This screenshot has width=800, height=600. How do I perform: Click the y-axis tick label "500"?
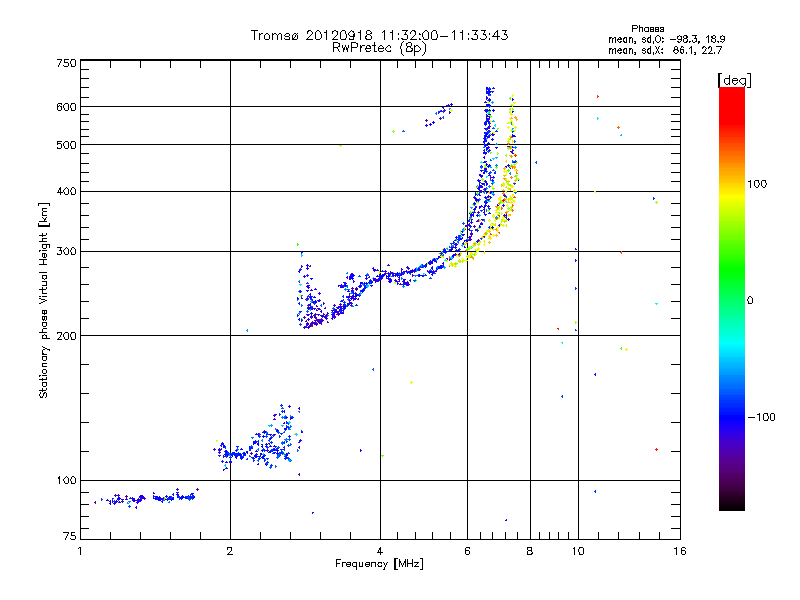click(x=66, y=145)
